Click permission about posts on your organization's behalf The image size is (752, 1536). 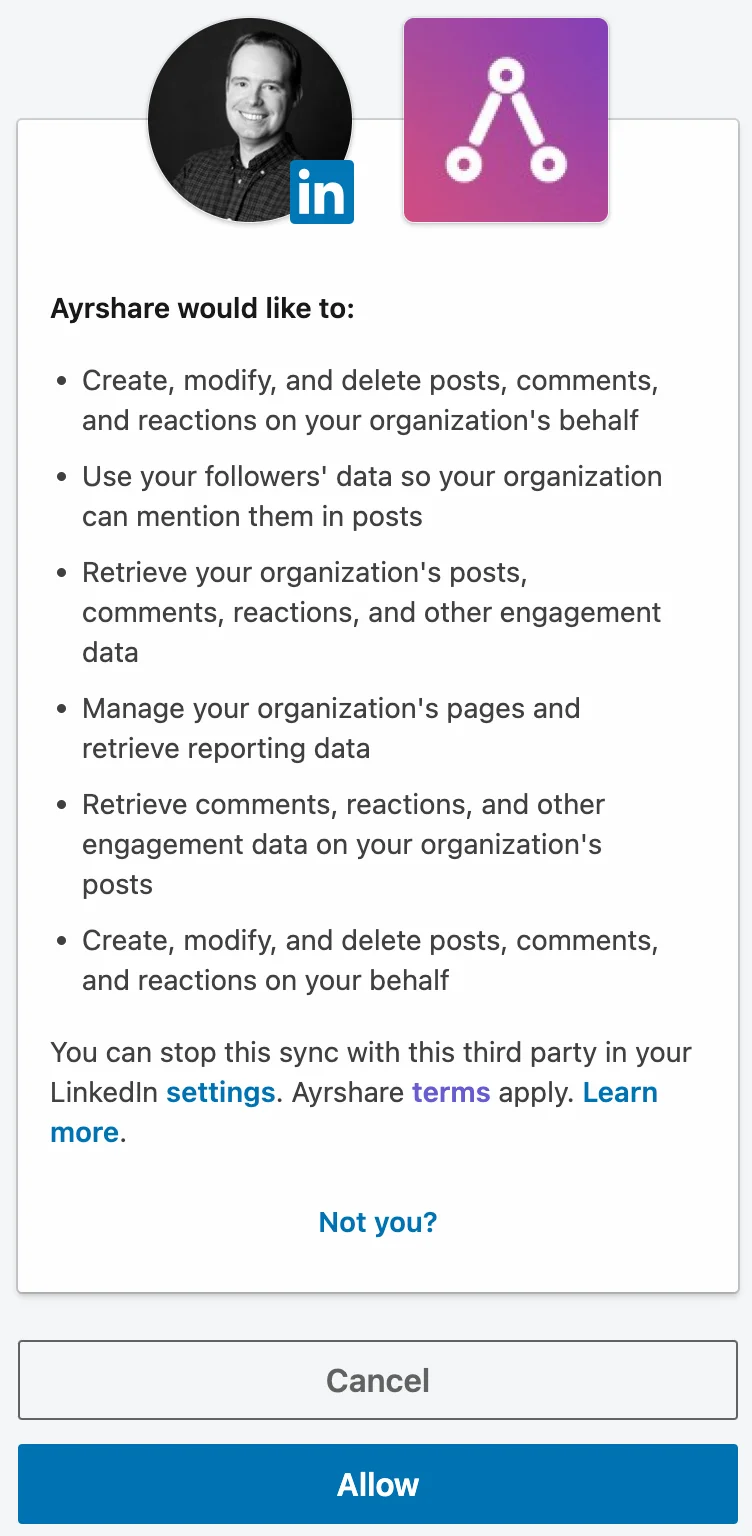[370, 400]
